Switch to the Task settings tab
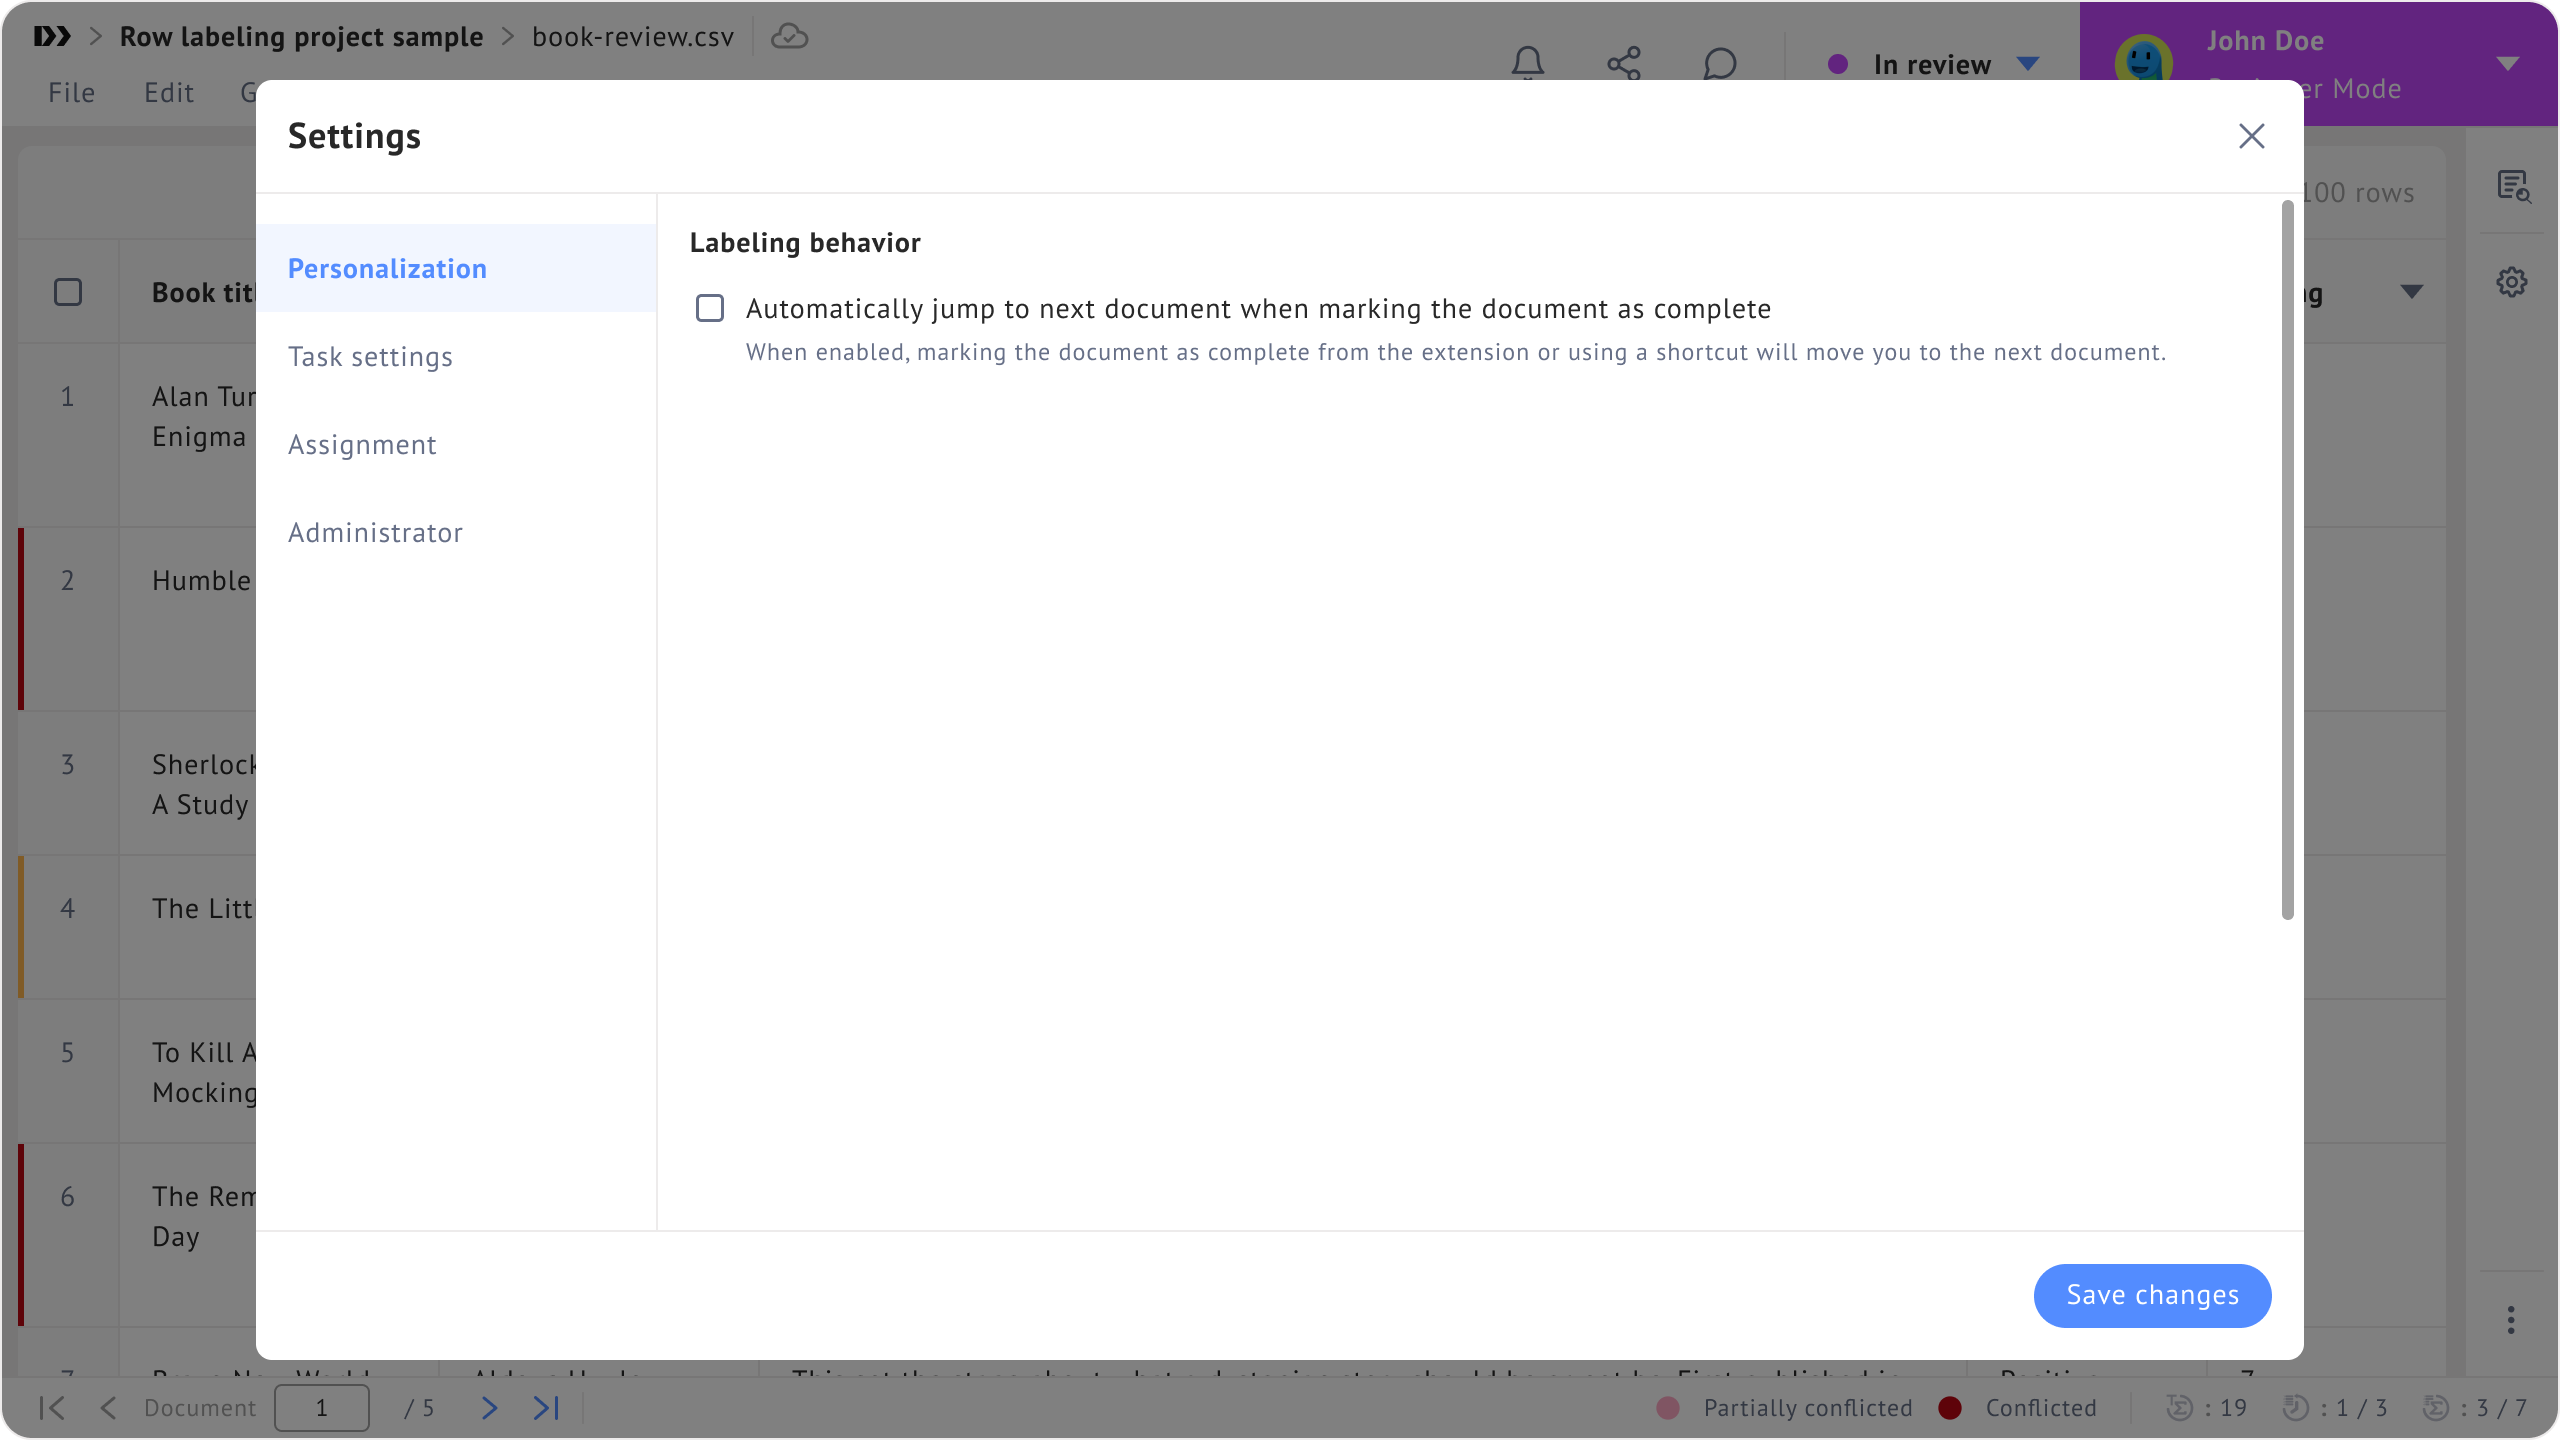This screenshot has width=2560, height=1440. pos(370,357)
